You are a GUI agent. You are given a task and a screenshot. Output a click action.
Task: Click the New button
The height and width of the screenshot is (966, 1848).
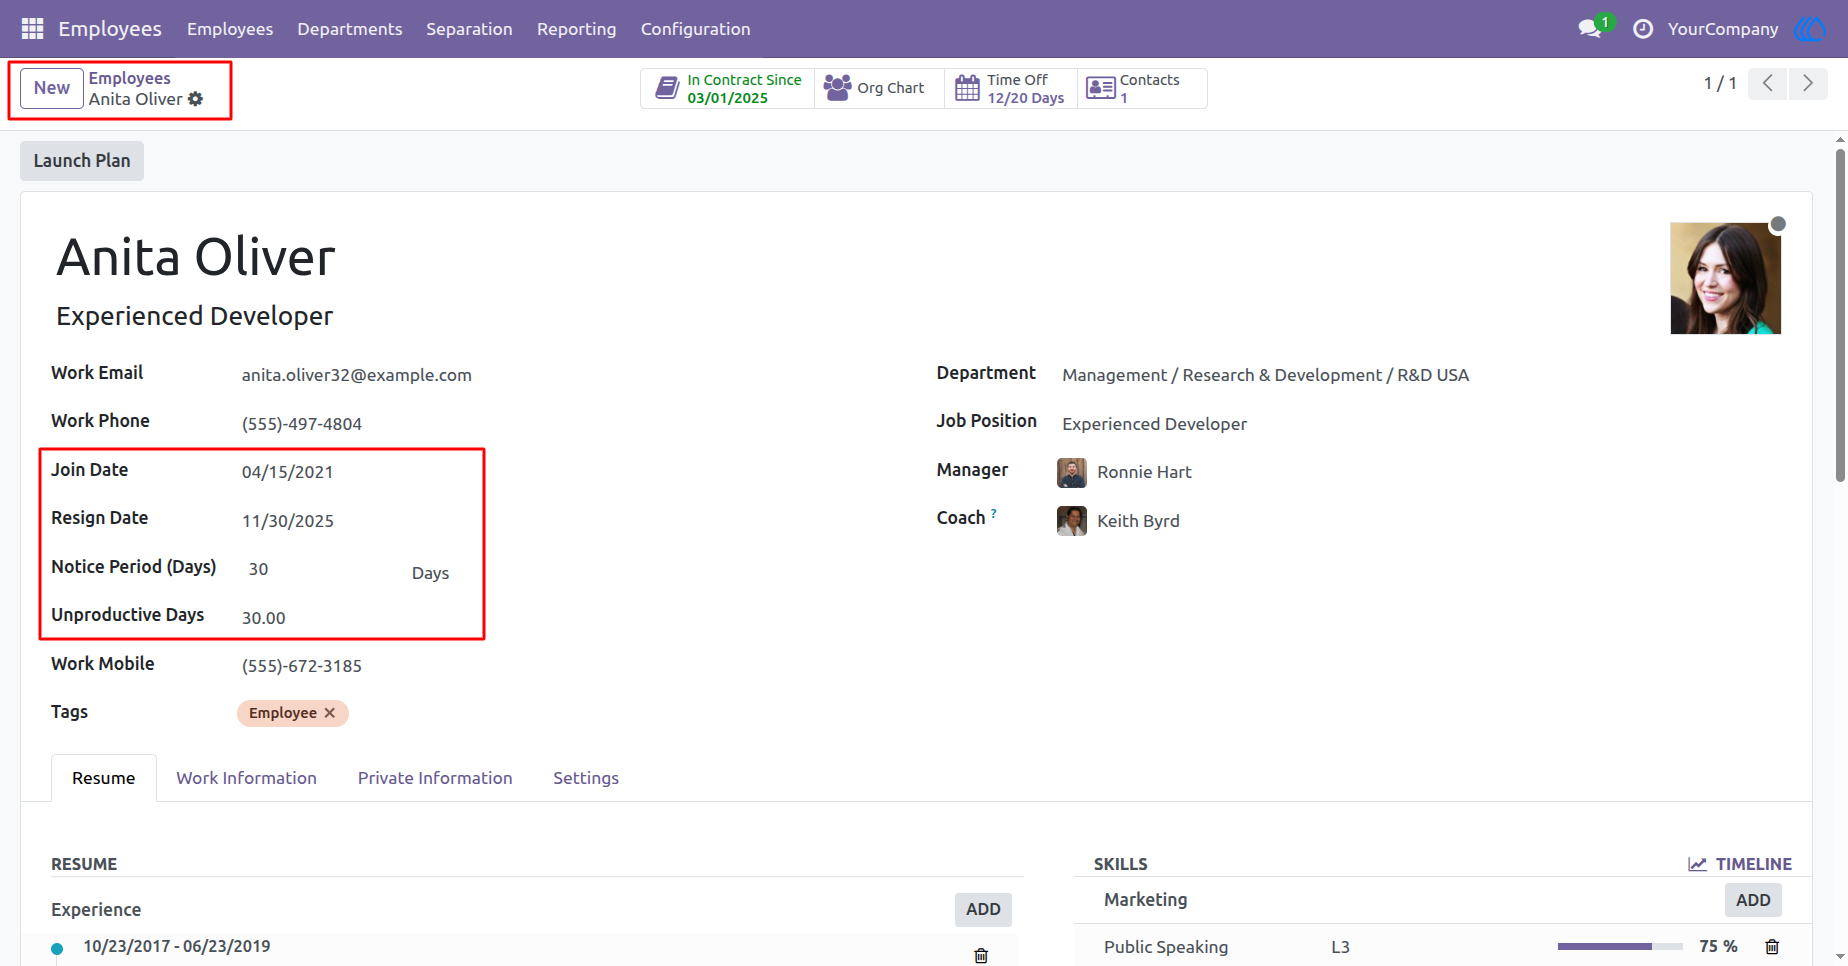(x=52, y=88)
